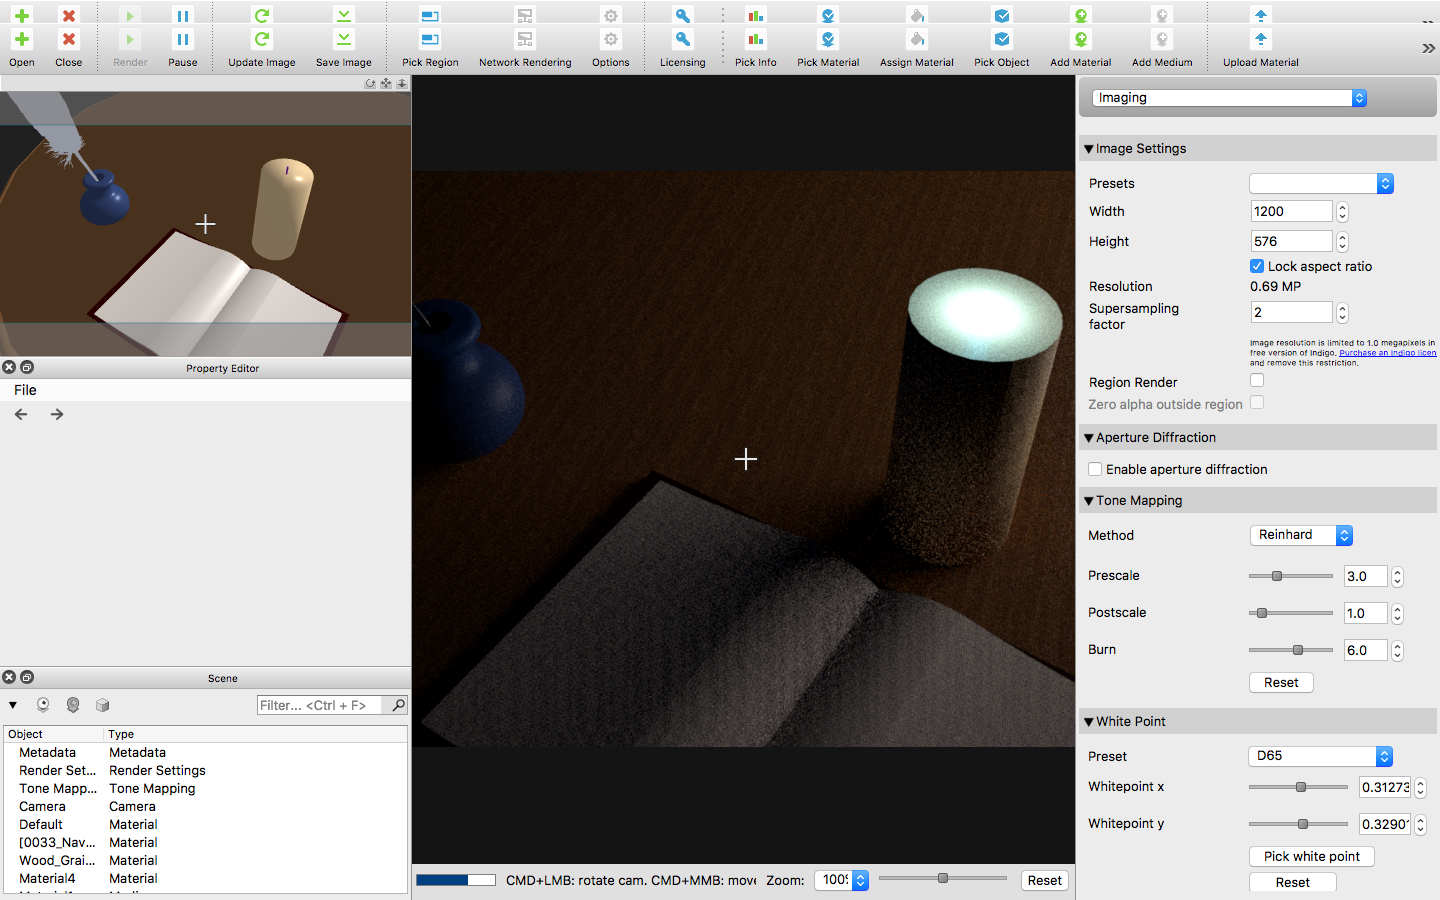Click the Pick white point button
Viewport: 1440px width, 900px height.
tap(1311, 856)
